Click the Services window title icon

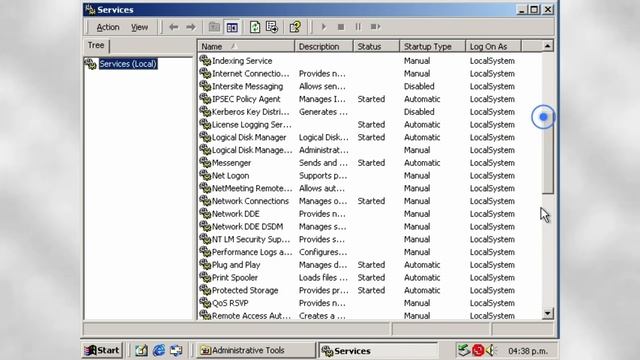[91, 9]
